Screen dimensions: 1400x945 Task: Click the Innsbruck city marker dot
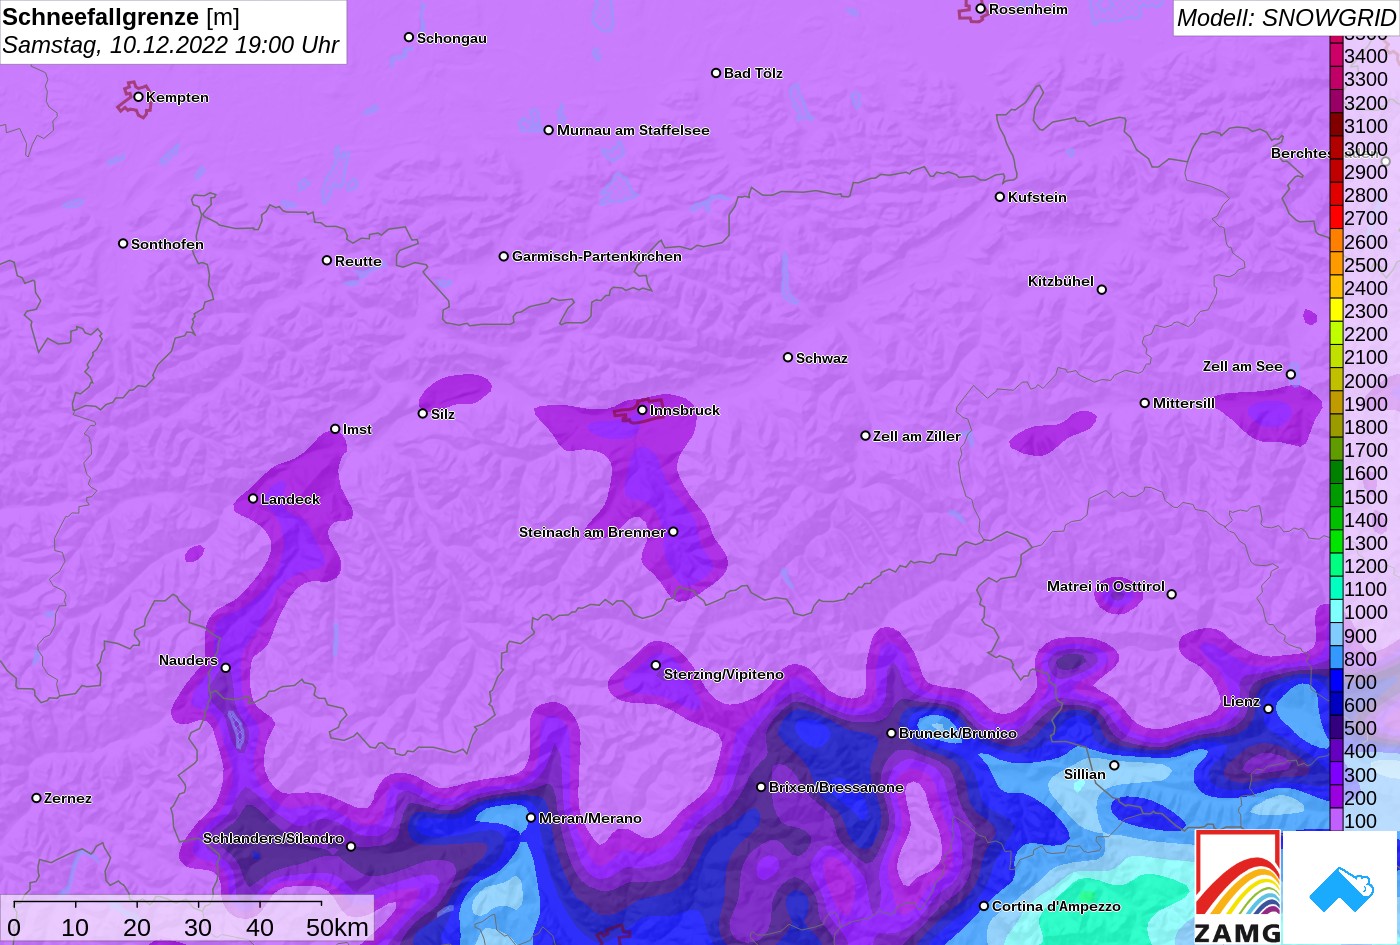tap(642, 410)
